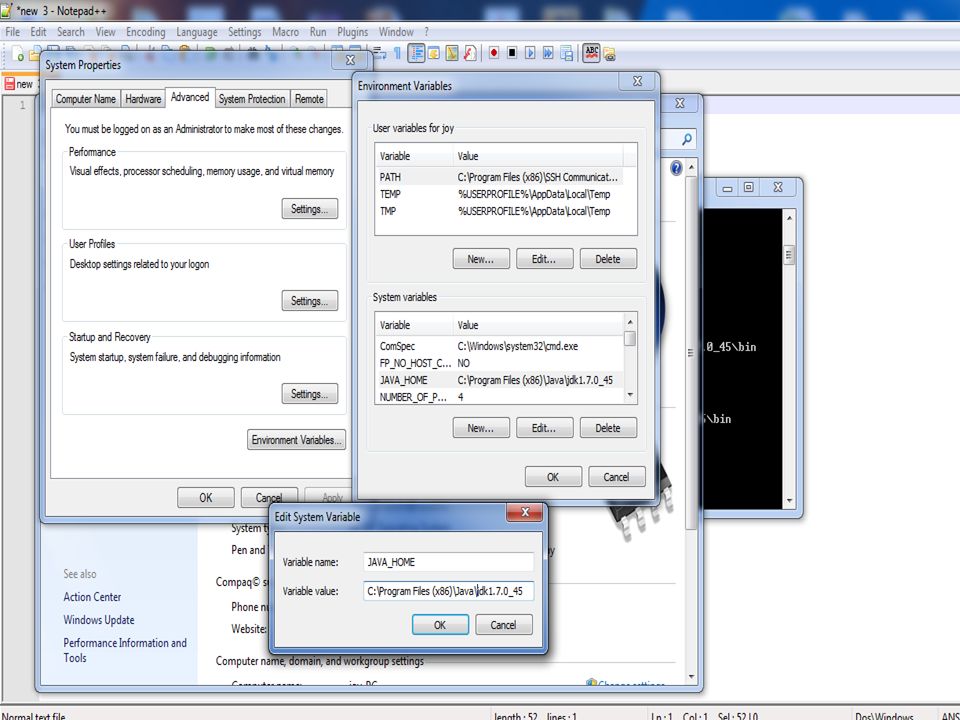Click scrollbar down arrow in command prompt window
Screen dimensions: 960x720
[x=789, y=501]
